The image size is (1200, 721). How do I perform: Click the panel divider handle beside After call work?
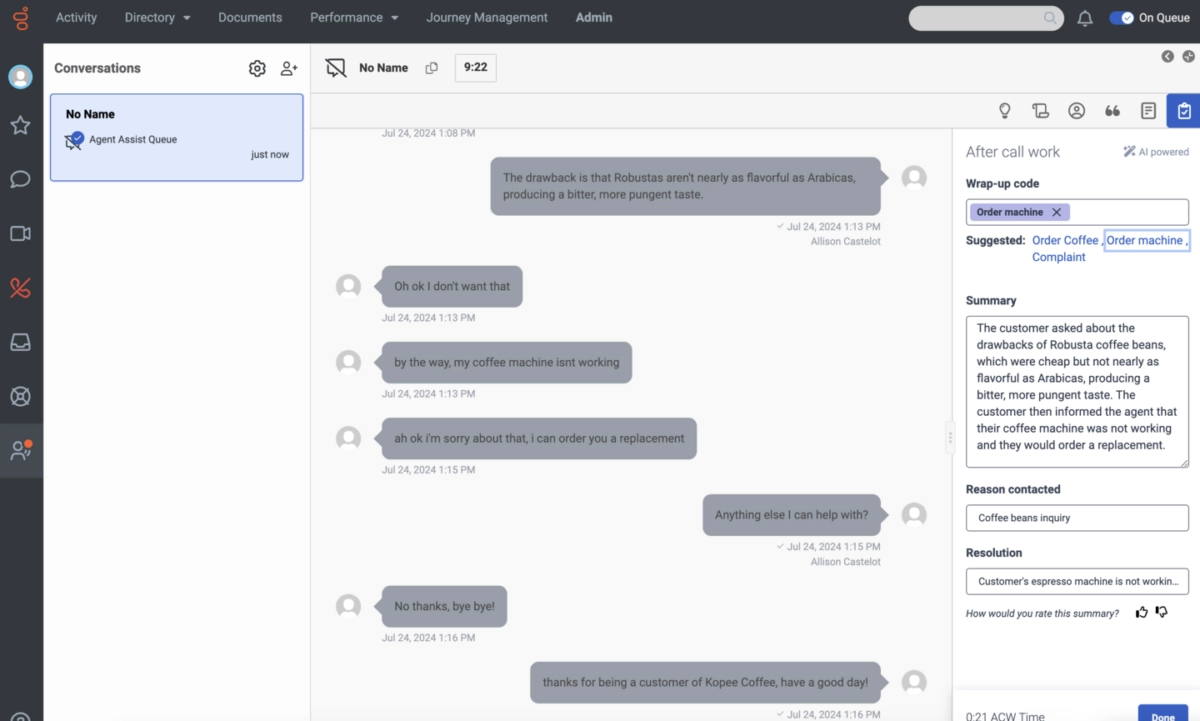pyautogui.click(x=950, y=439)
